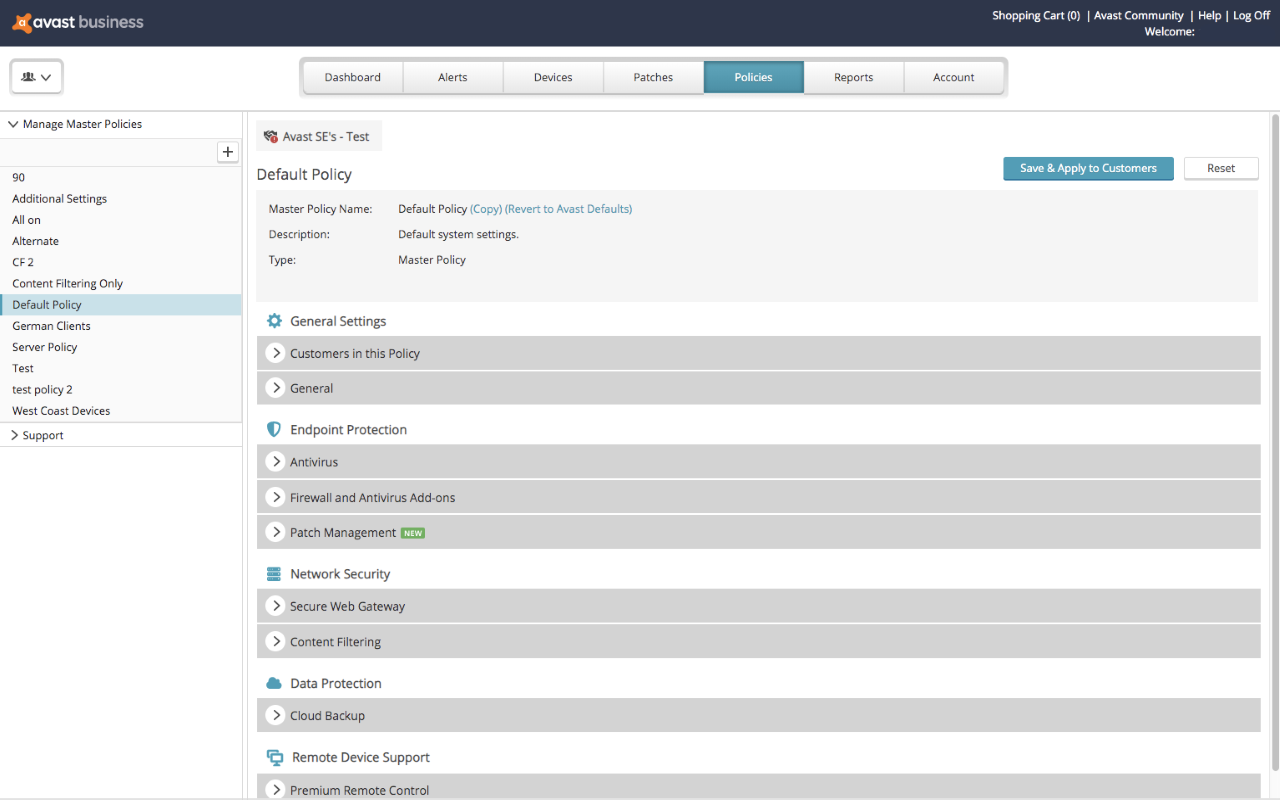Screen dimensions: 1280x800
Task: Click the Avast SE's - Test account icon
Action: tap(270, 137)
